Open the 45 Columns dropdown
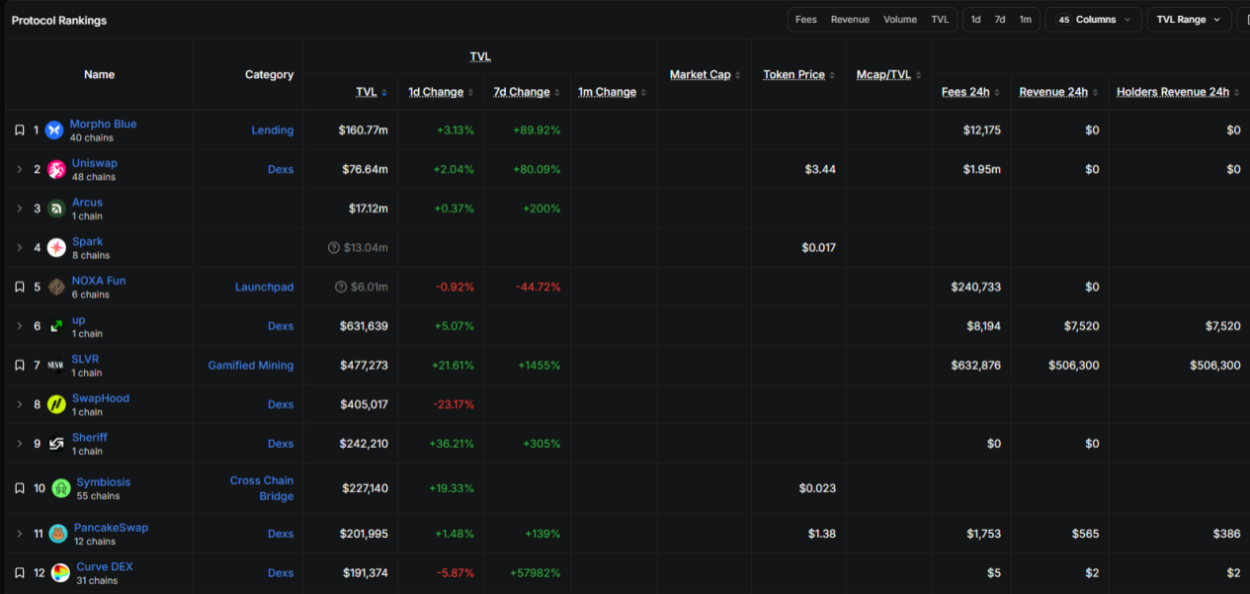This screenshot has width=1250, height=594. [x=1093, y=20]
